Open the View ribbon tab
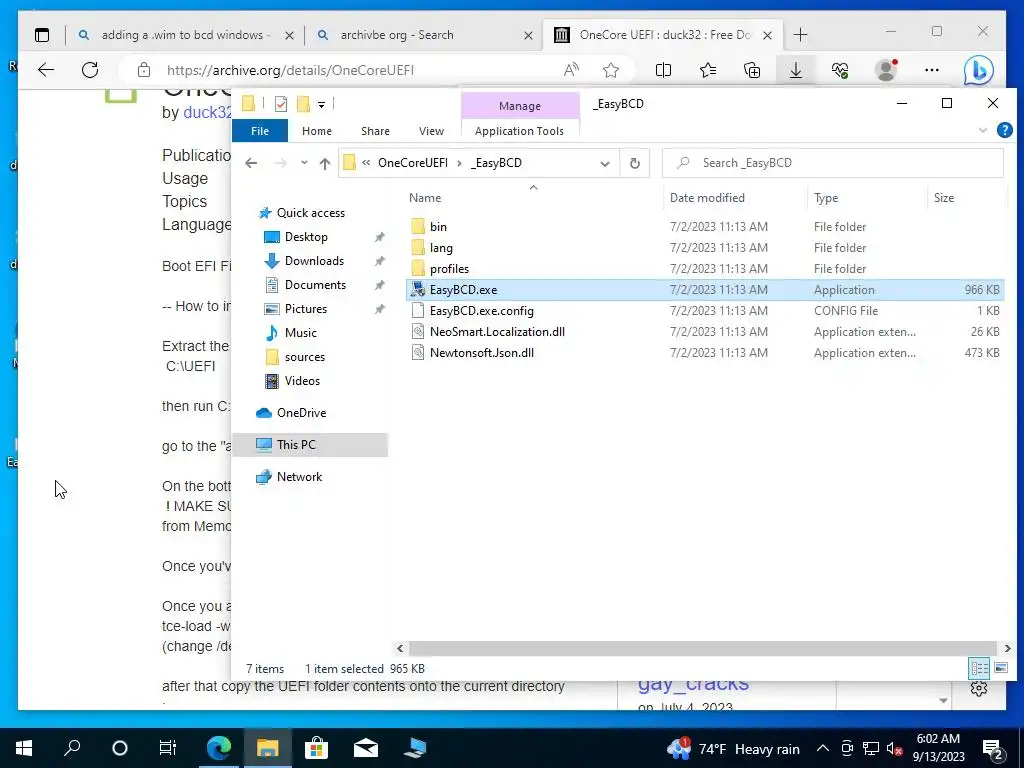Viewport: 1024px width, 768px height. click(x=431, y=131)
